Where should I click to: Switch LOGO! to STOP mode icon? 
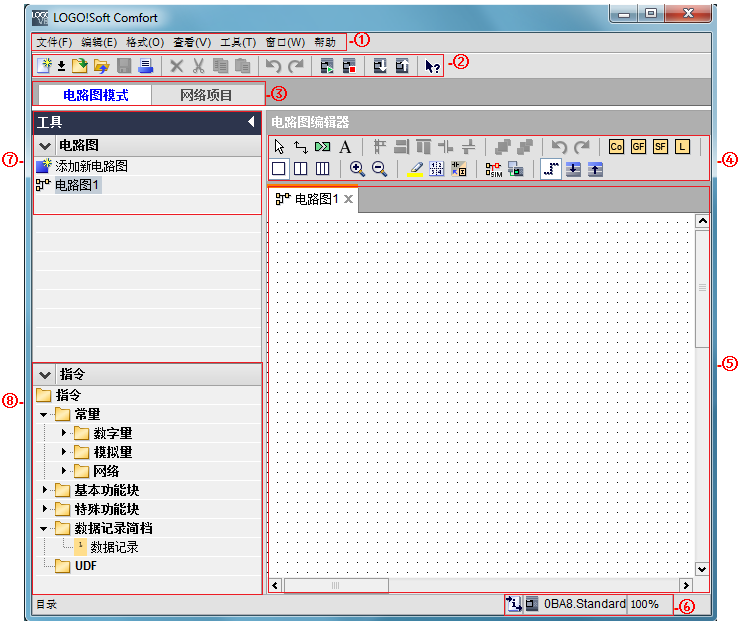pyautogui.click(x=349, y=66)
